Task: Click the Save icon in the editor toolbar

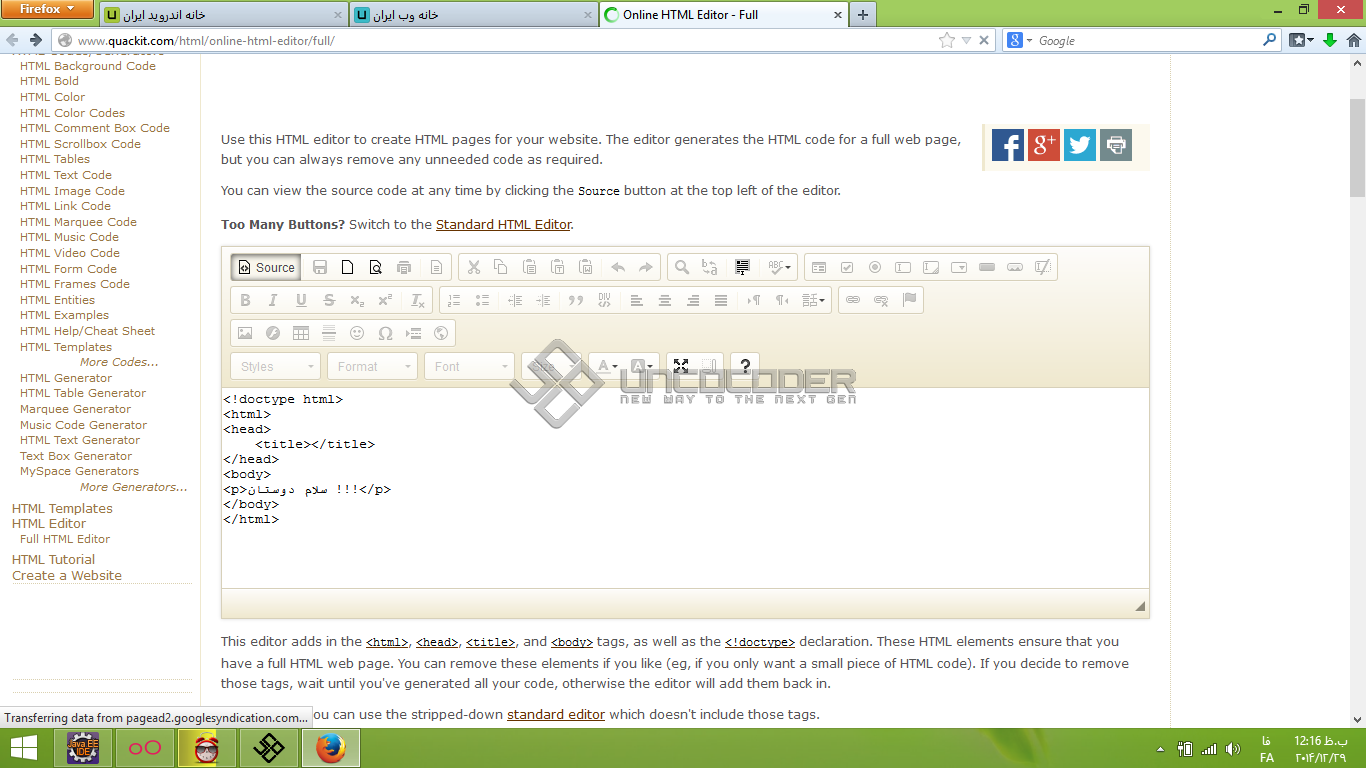Action: 320,267
